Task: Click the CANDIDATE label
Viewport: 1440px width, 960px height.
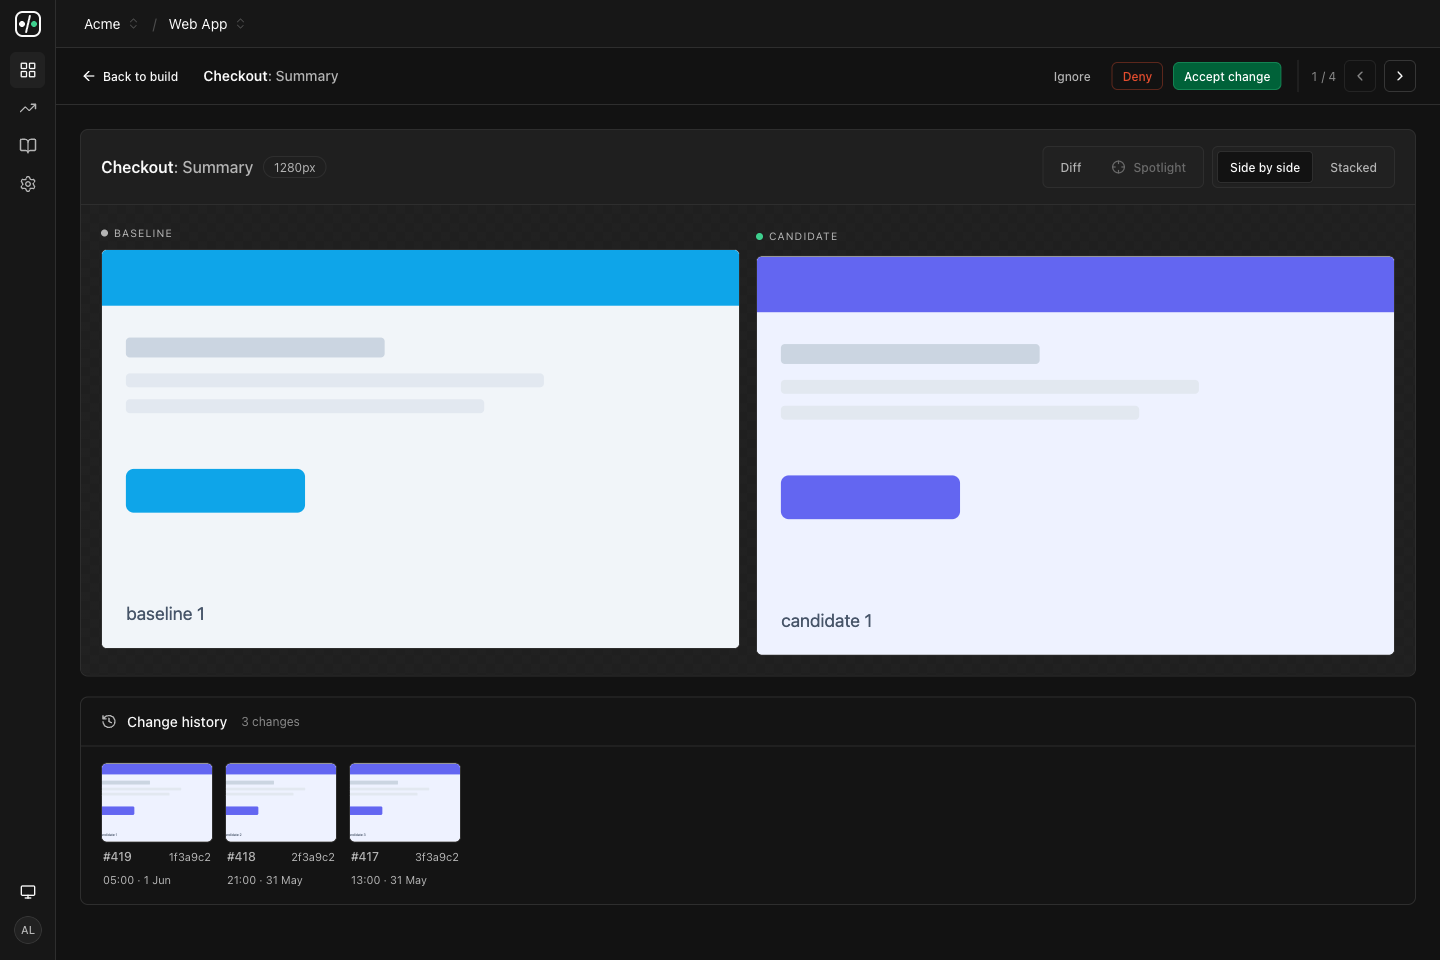Action: point(803,236)
